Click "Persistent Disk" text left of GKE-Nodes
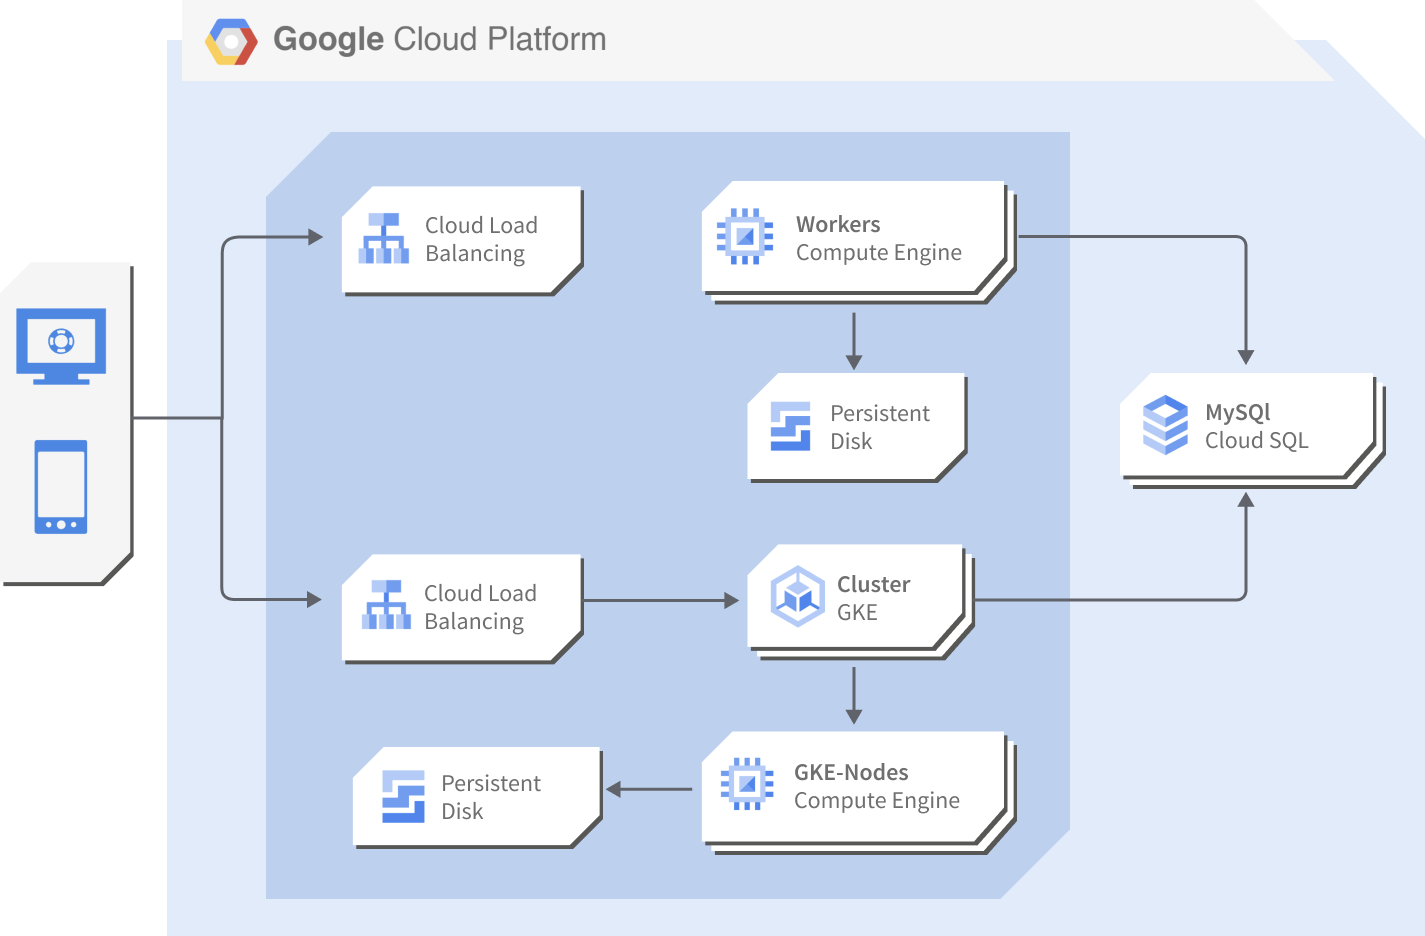Viewport: 1425px width, 936px height. (x=491, y=797)
